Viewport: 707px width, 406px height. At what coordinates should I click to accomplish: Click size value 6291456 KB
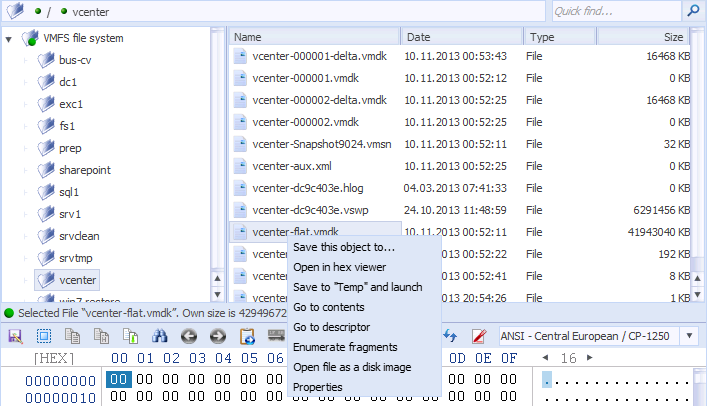[661, 210]
